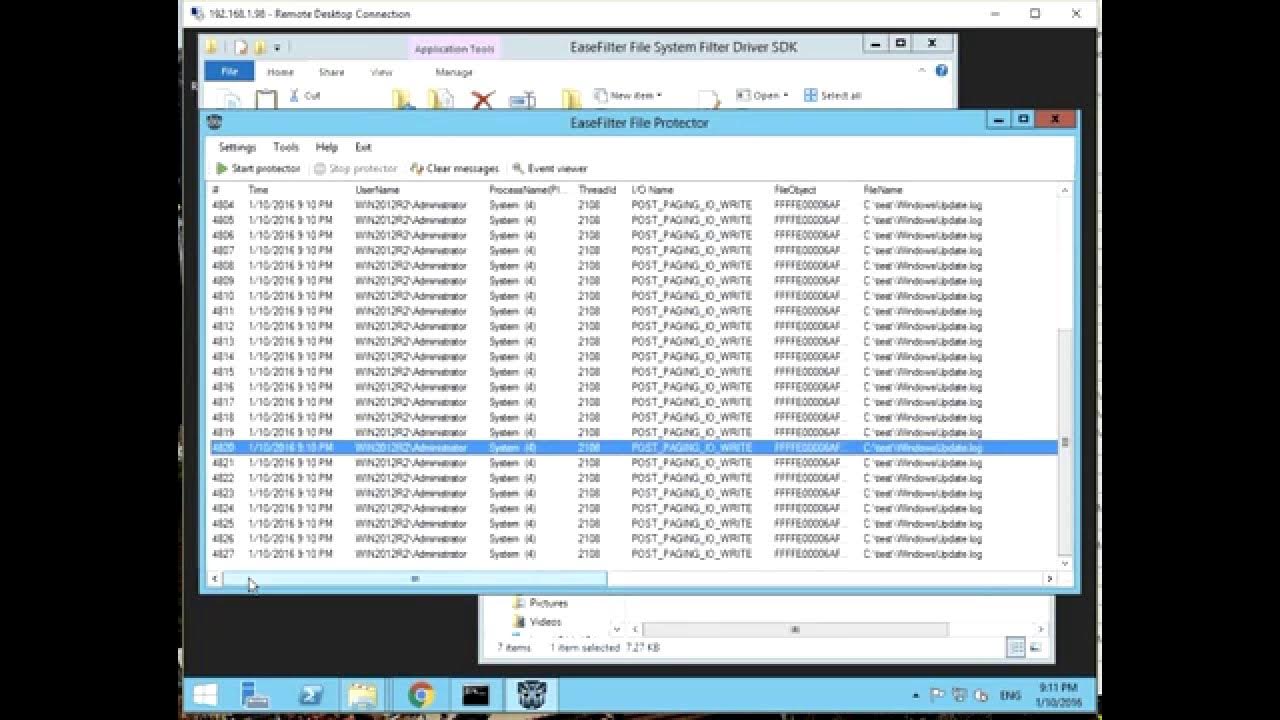Screen dimensions: 1280x720
Task: Select message row number 4816
Action: pos(634,387)
